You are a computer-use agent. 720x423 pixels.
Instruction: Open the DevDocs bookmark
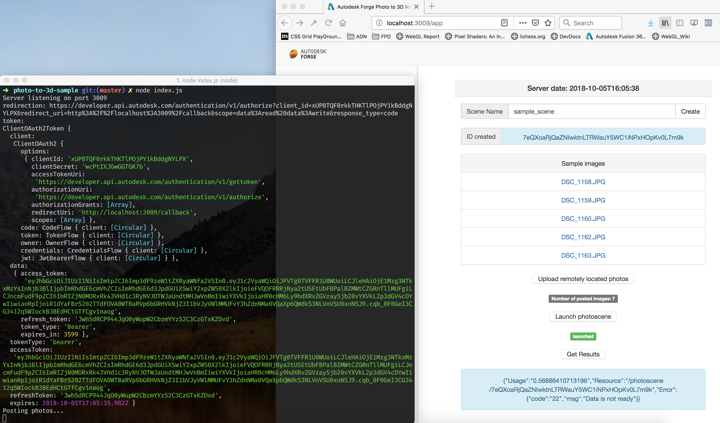coord(566,36)
